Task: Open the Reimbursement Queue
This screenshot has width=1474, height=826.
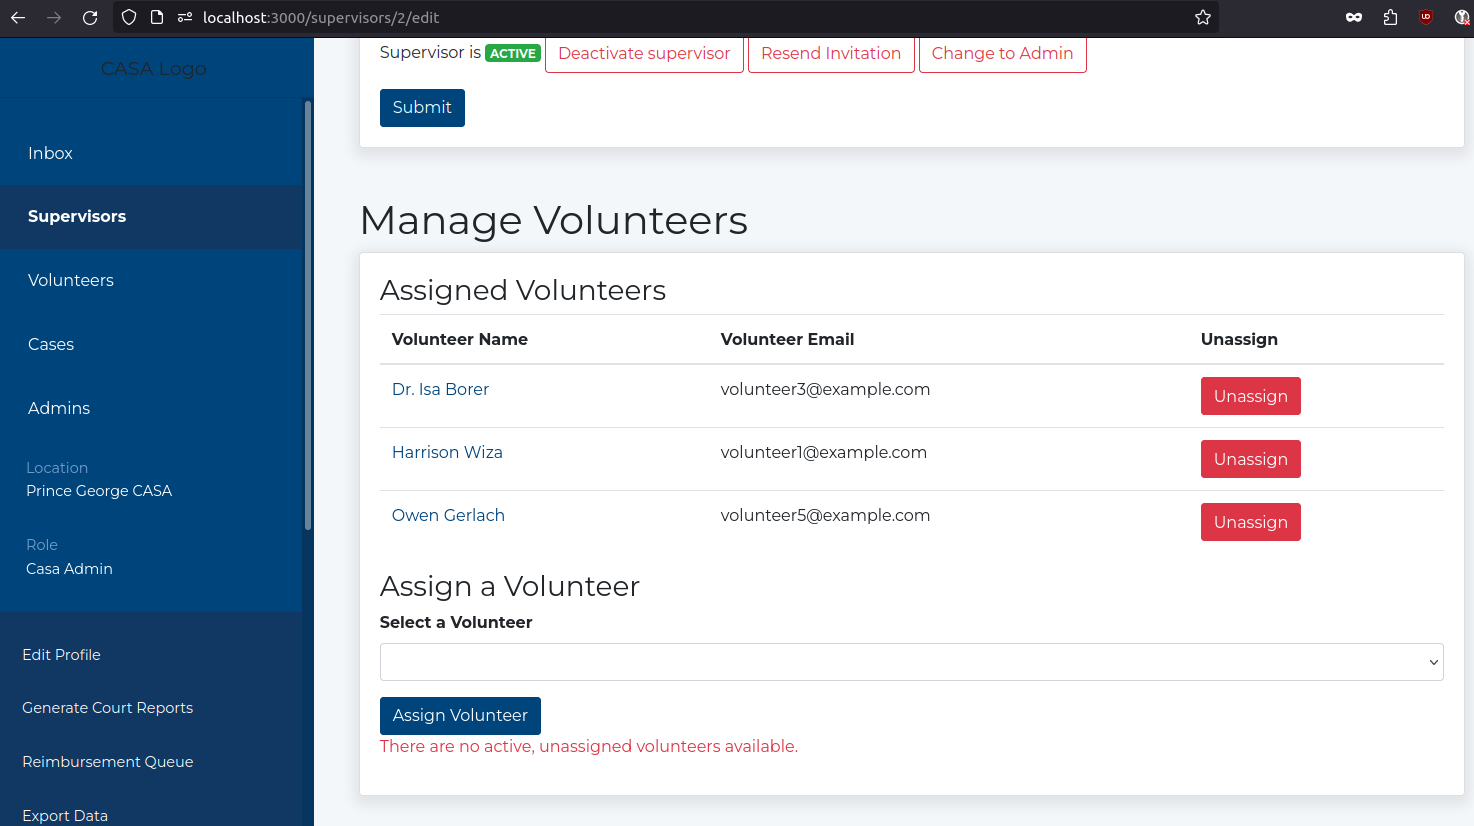Action: click(107, 762)
